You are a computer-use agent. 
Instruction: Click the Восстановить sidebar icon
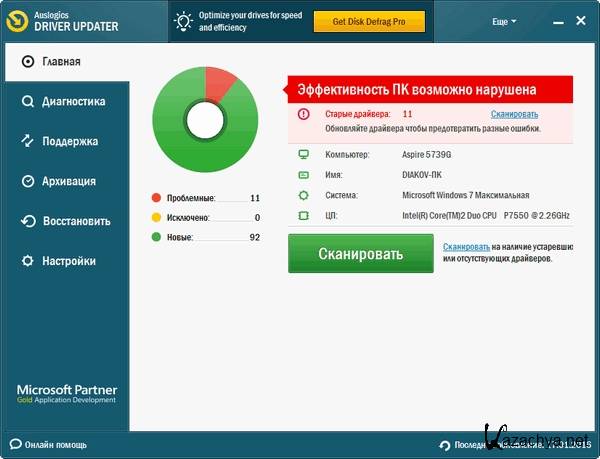click(x=28, y=221)
